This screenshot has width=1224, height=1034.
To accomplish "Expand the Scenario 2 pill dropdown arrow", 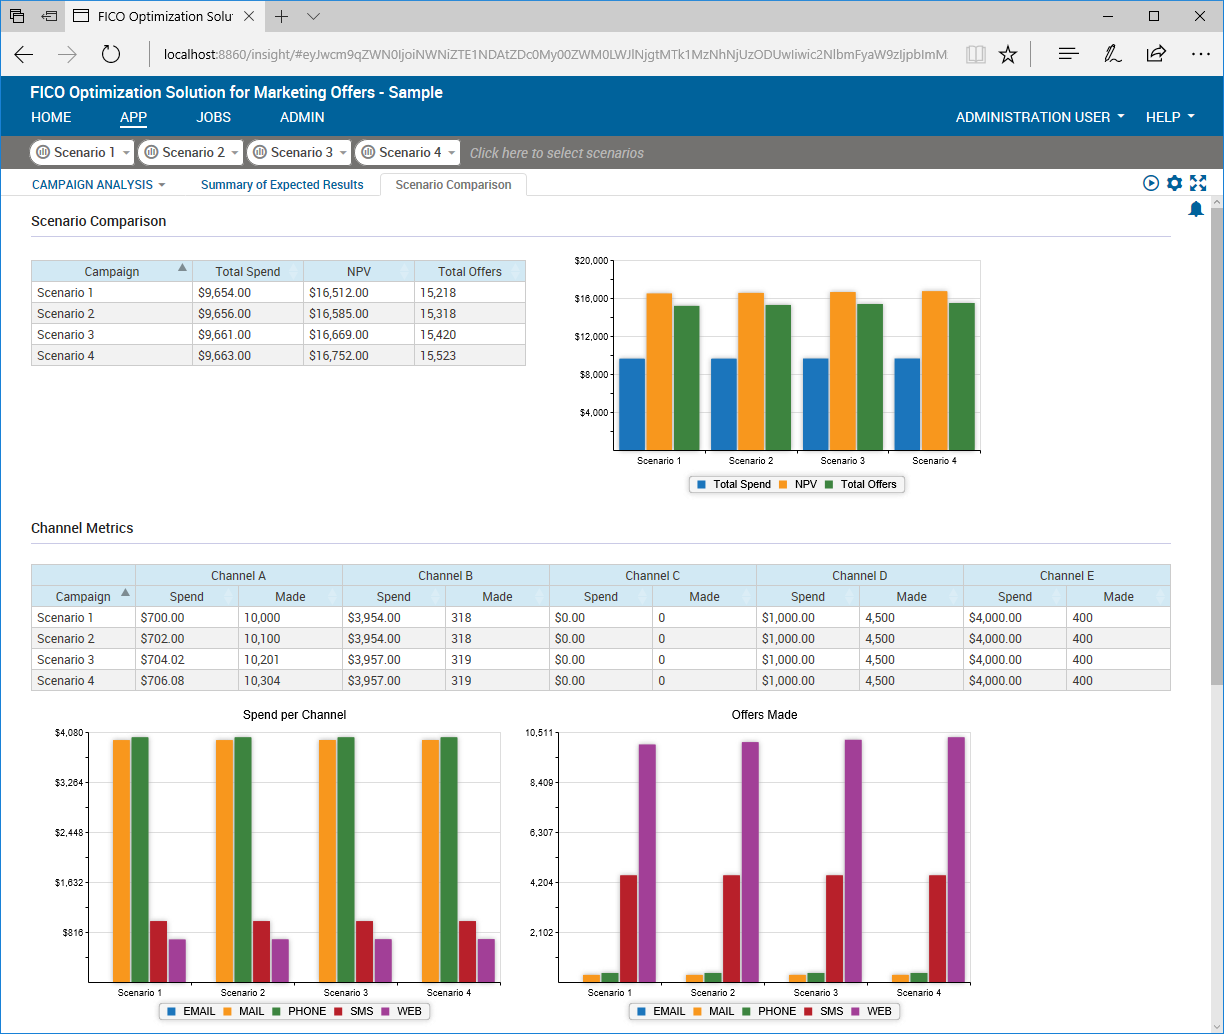I will coord(234,153).
